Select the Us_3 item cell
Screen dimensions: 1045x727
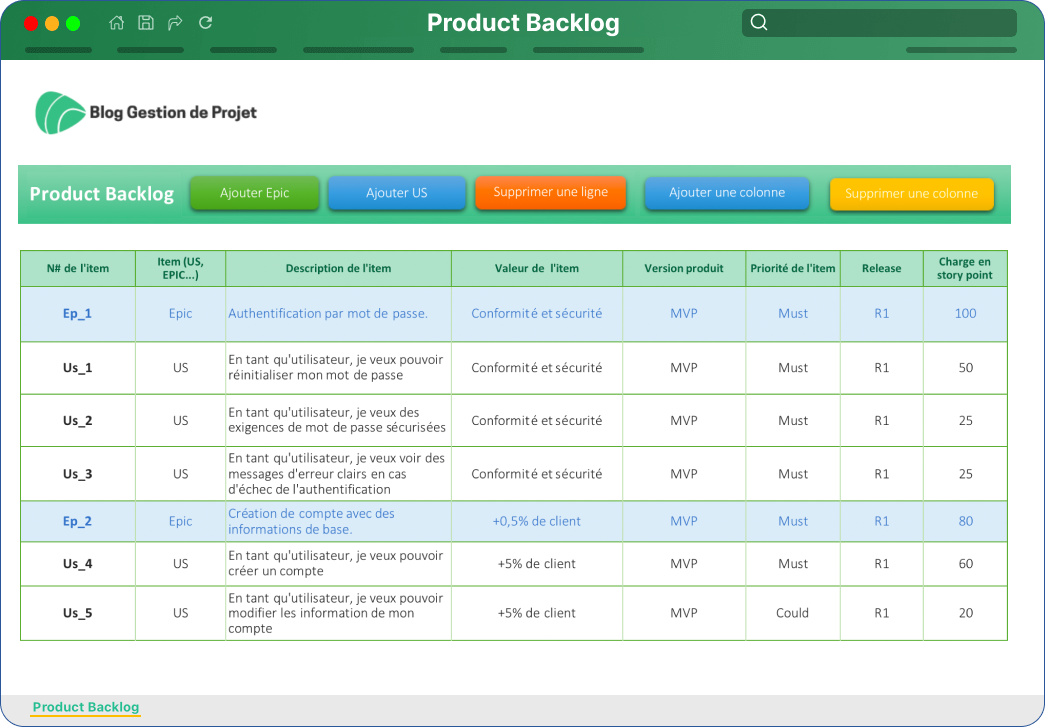click(x=78, y=474)
